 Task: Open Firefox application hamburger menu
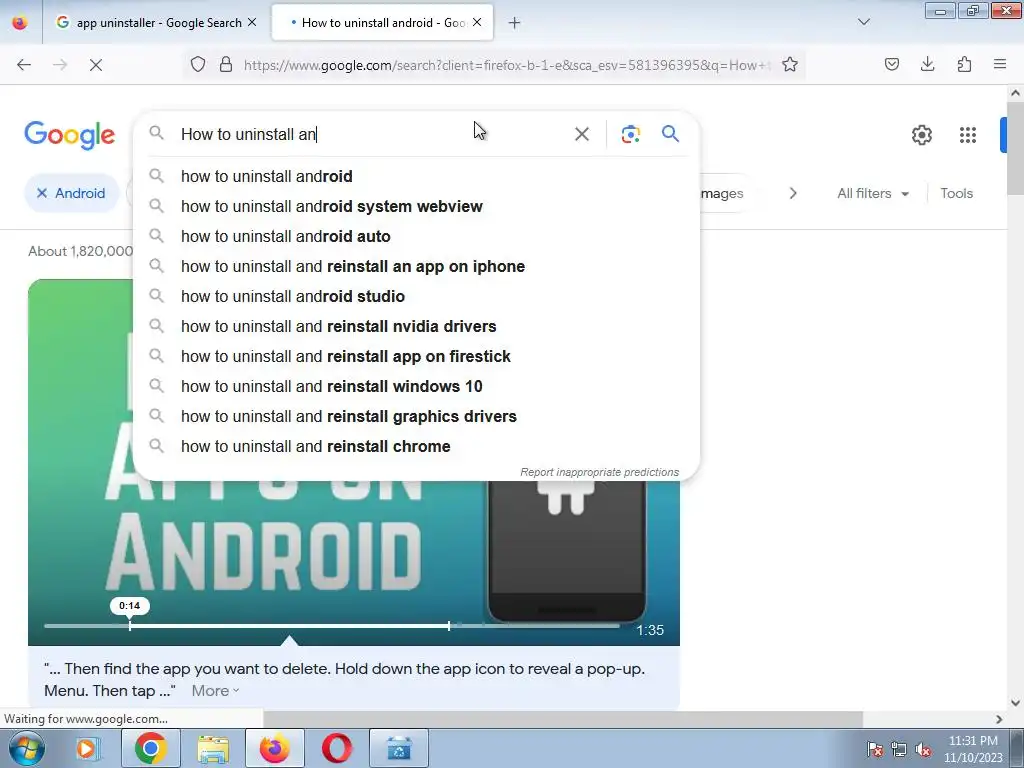click(1000, 65)
